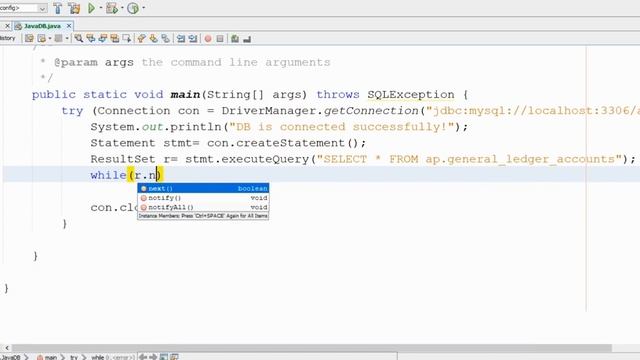
Task: Click the Comment icon in editor toolbar
Action: point(235,39)
